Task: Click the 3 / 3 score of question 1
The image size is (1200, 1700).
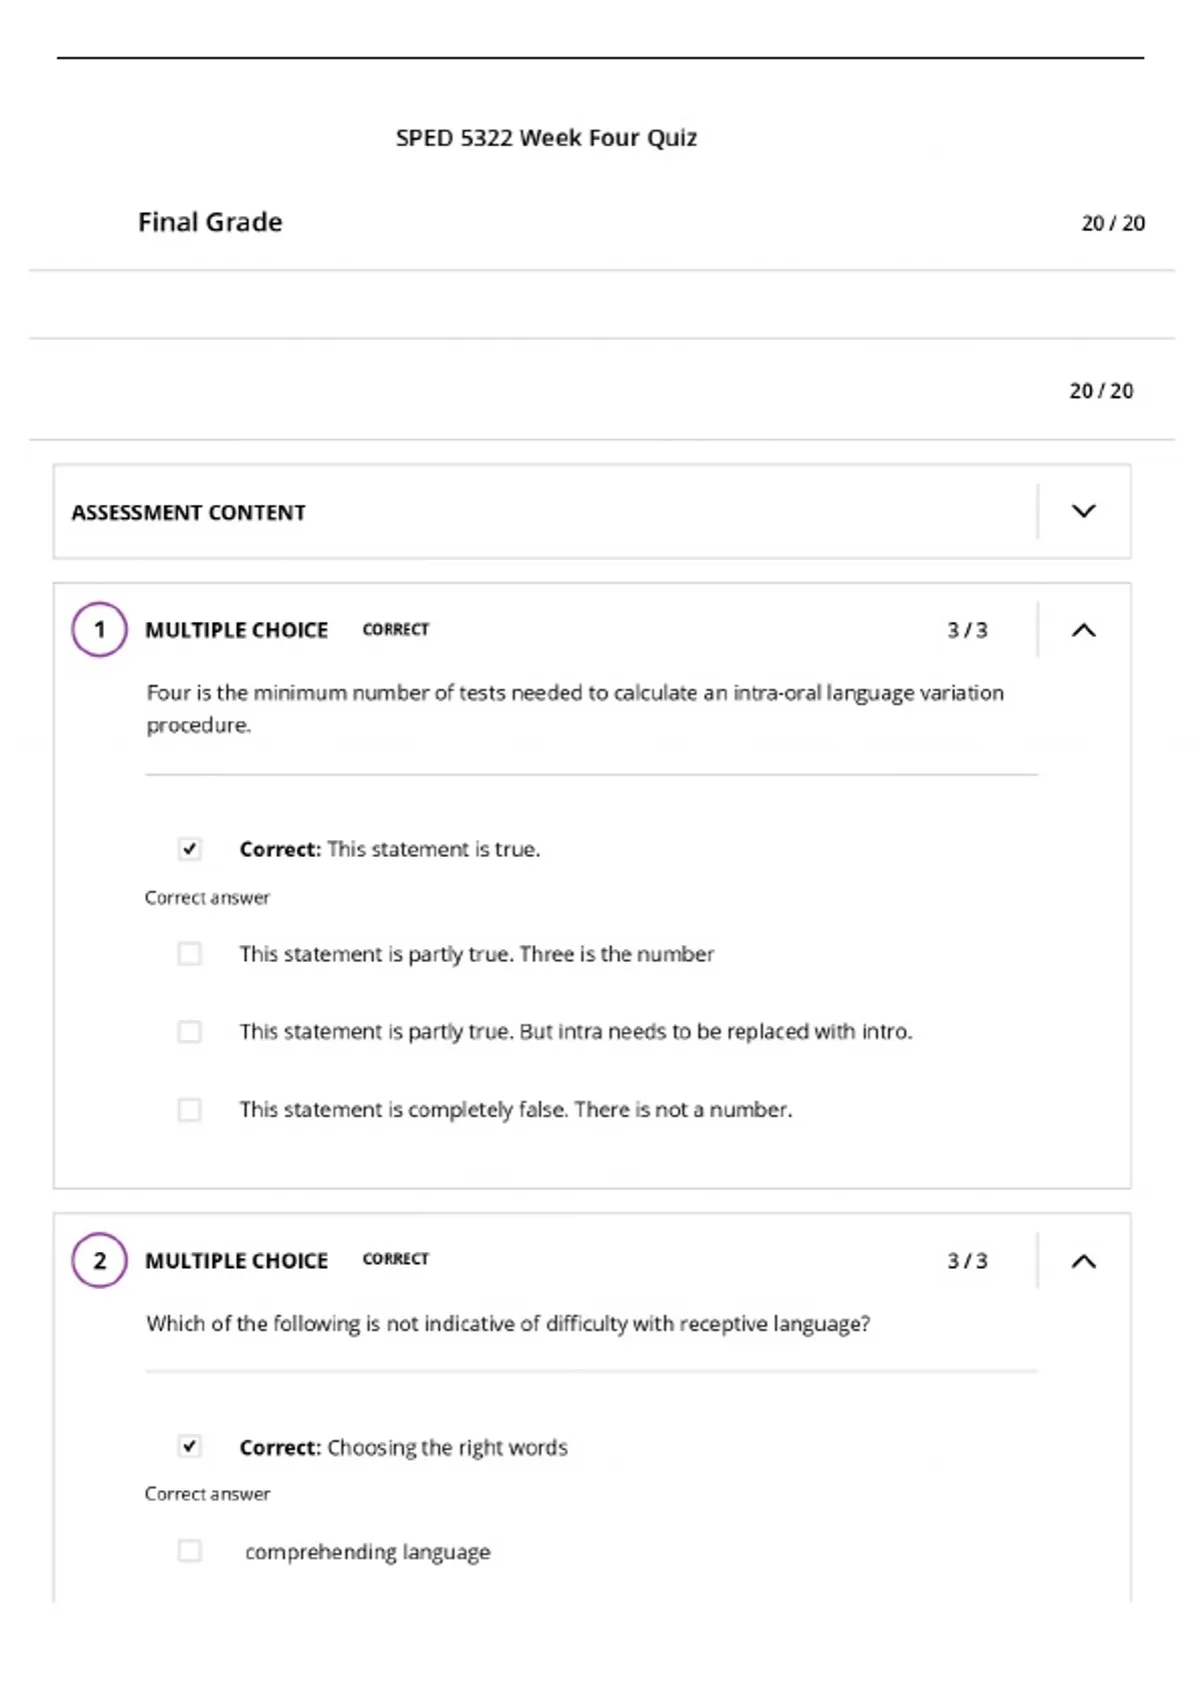Action: point(967,630)
